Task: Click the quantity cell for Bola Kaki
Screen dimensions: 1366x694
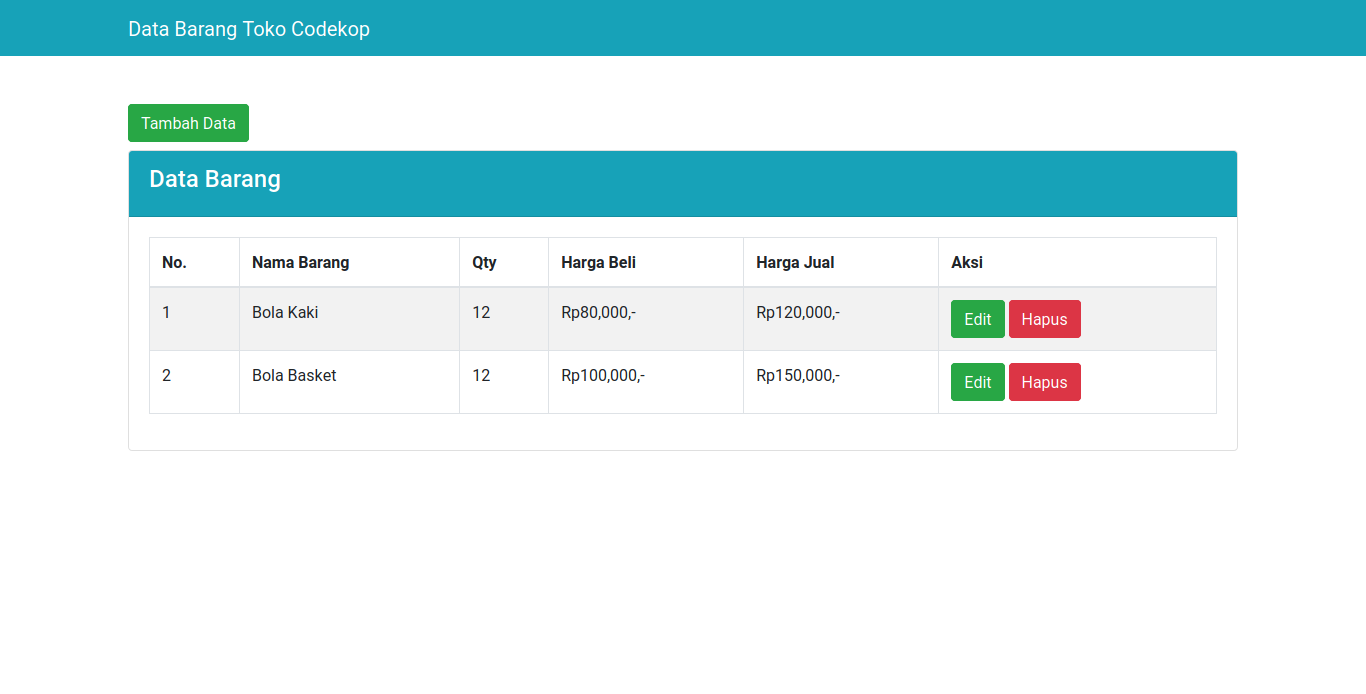Action: point(481,312)
